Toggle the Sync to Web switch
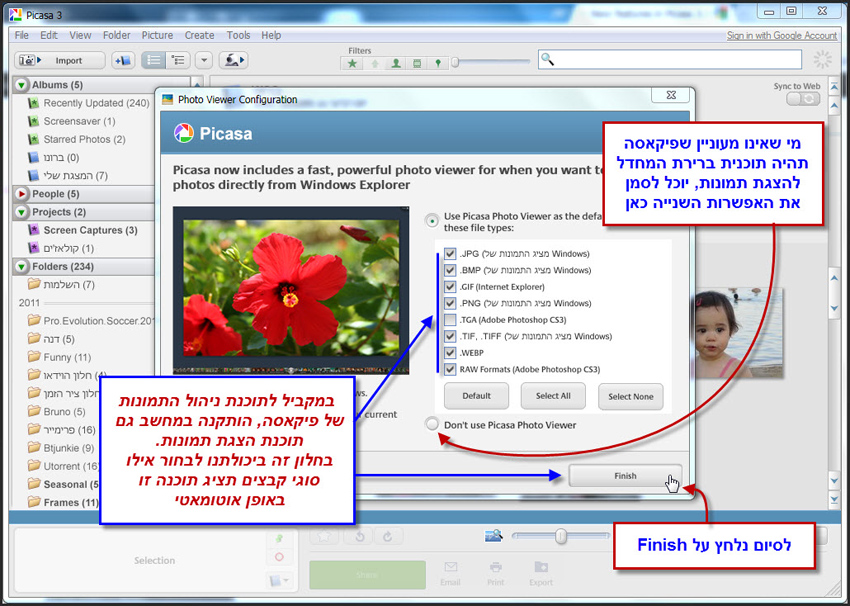The height and width of the screenshot is (606, 850). [803, 99]
